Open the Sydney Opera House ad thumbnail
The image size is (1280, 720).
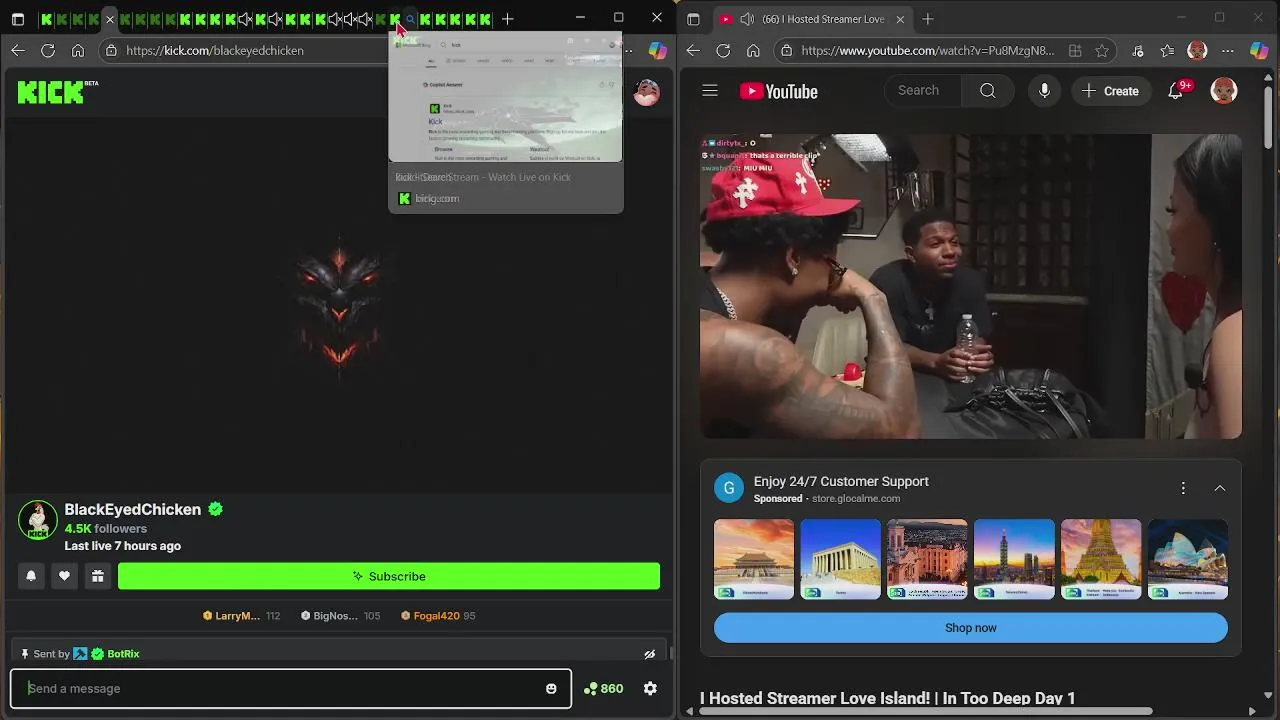pos(1188,559)
